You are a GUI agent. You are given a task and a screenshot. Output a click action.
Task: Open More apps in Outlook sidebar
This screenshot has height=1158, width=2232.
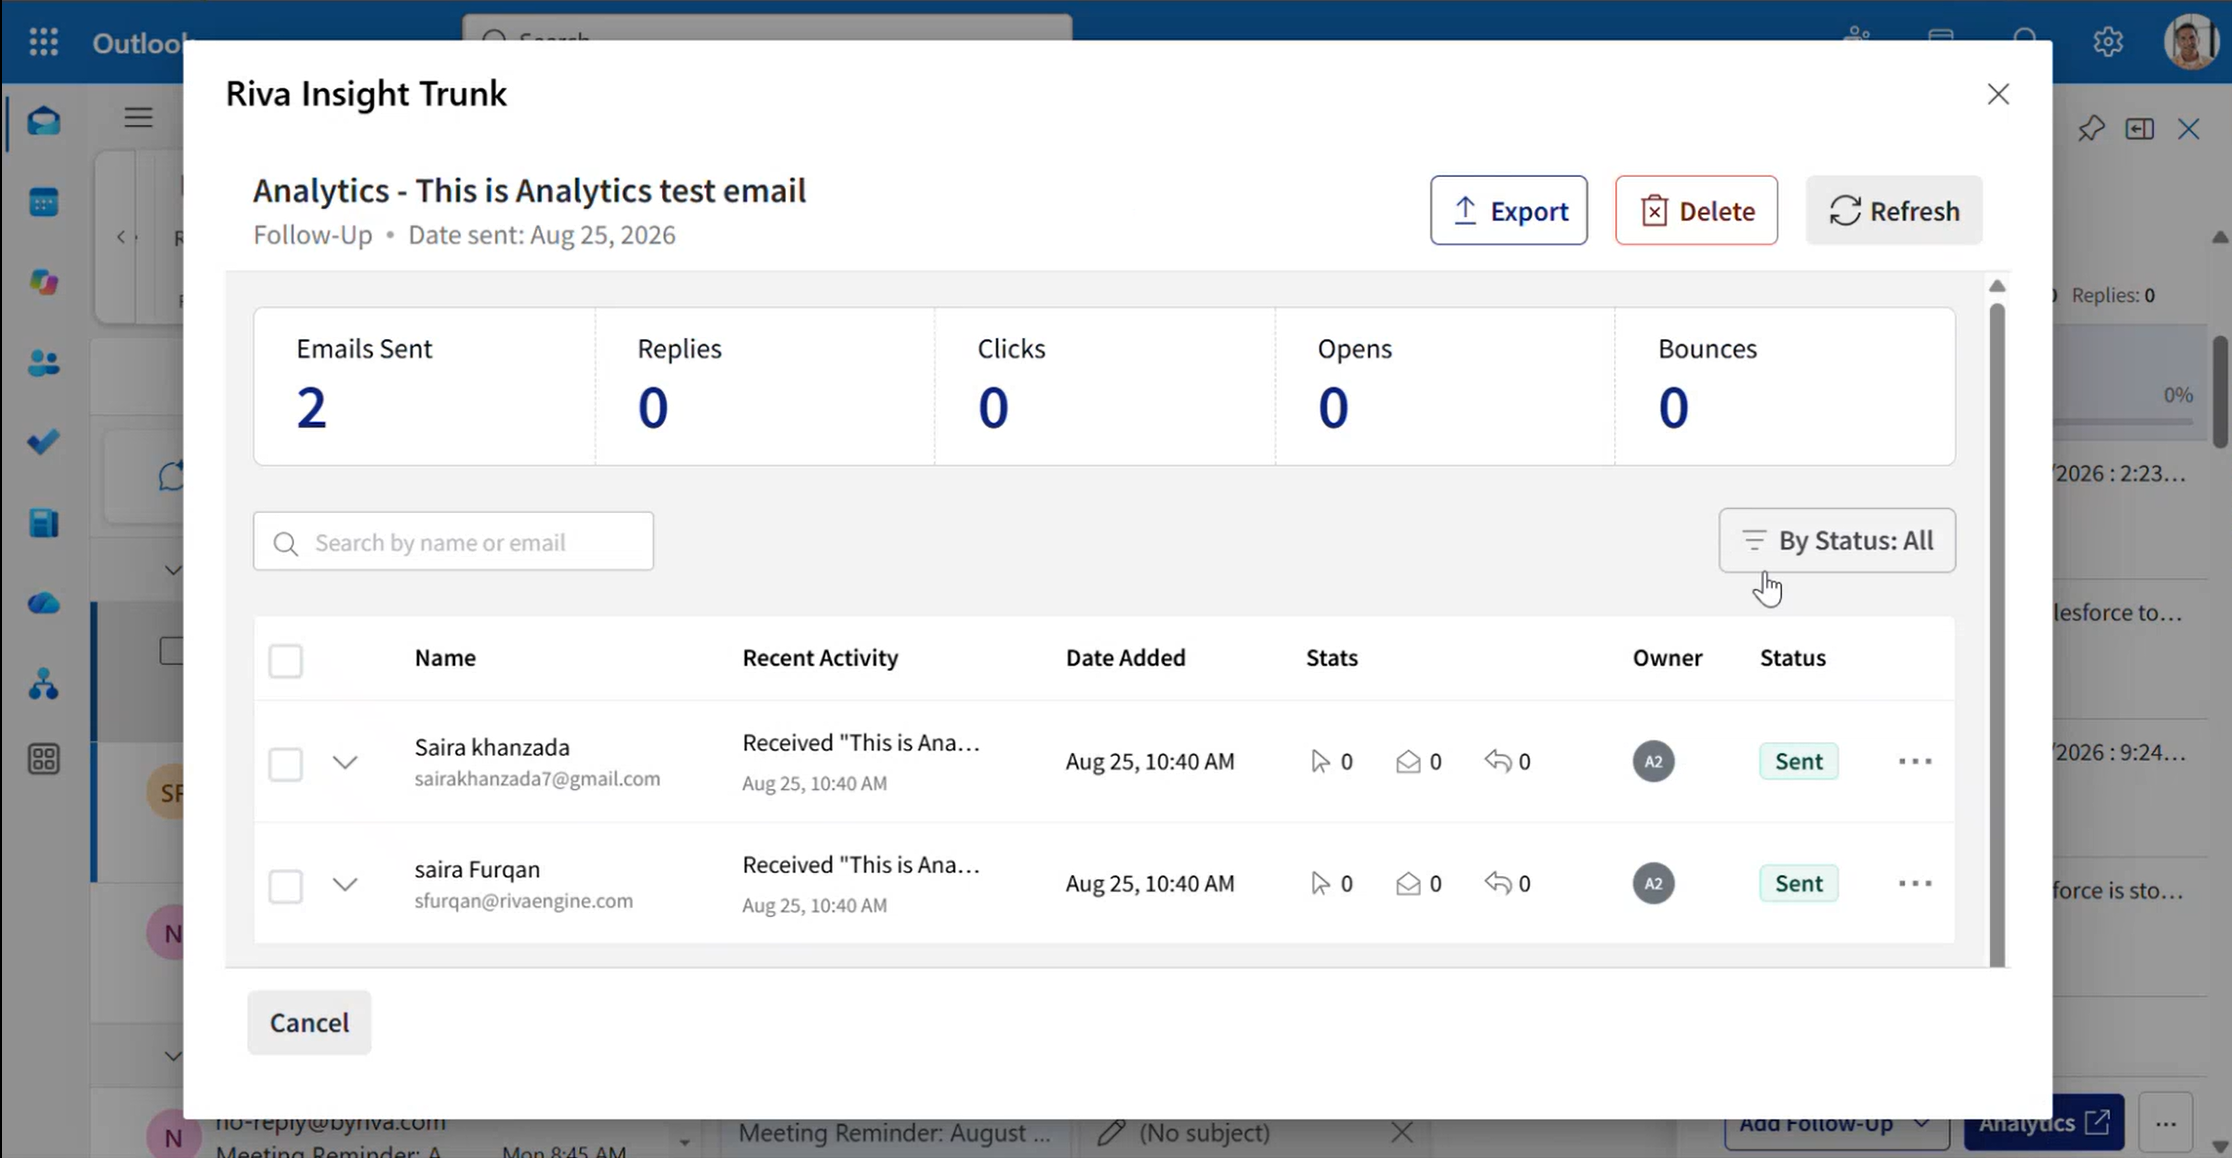click(43, 760)
